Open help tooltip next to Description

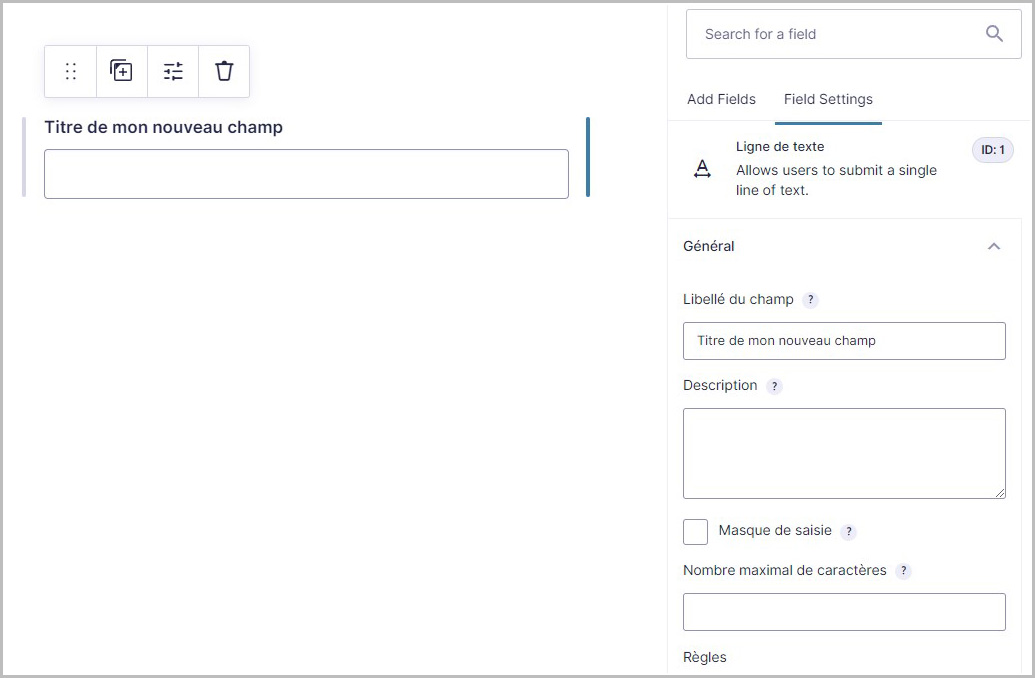coord(774,386)
